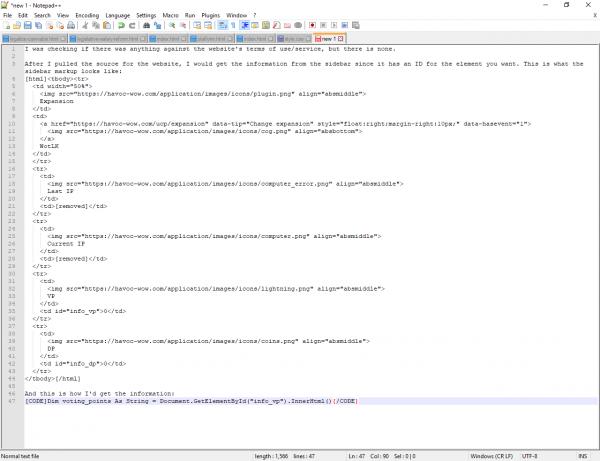Start macro recording with red dot icon
Image resolution: width=600 pixels, height=461 pixels.
coord(312,25)
